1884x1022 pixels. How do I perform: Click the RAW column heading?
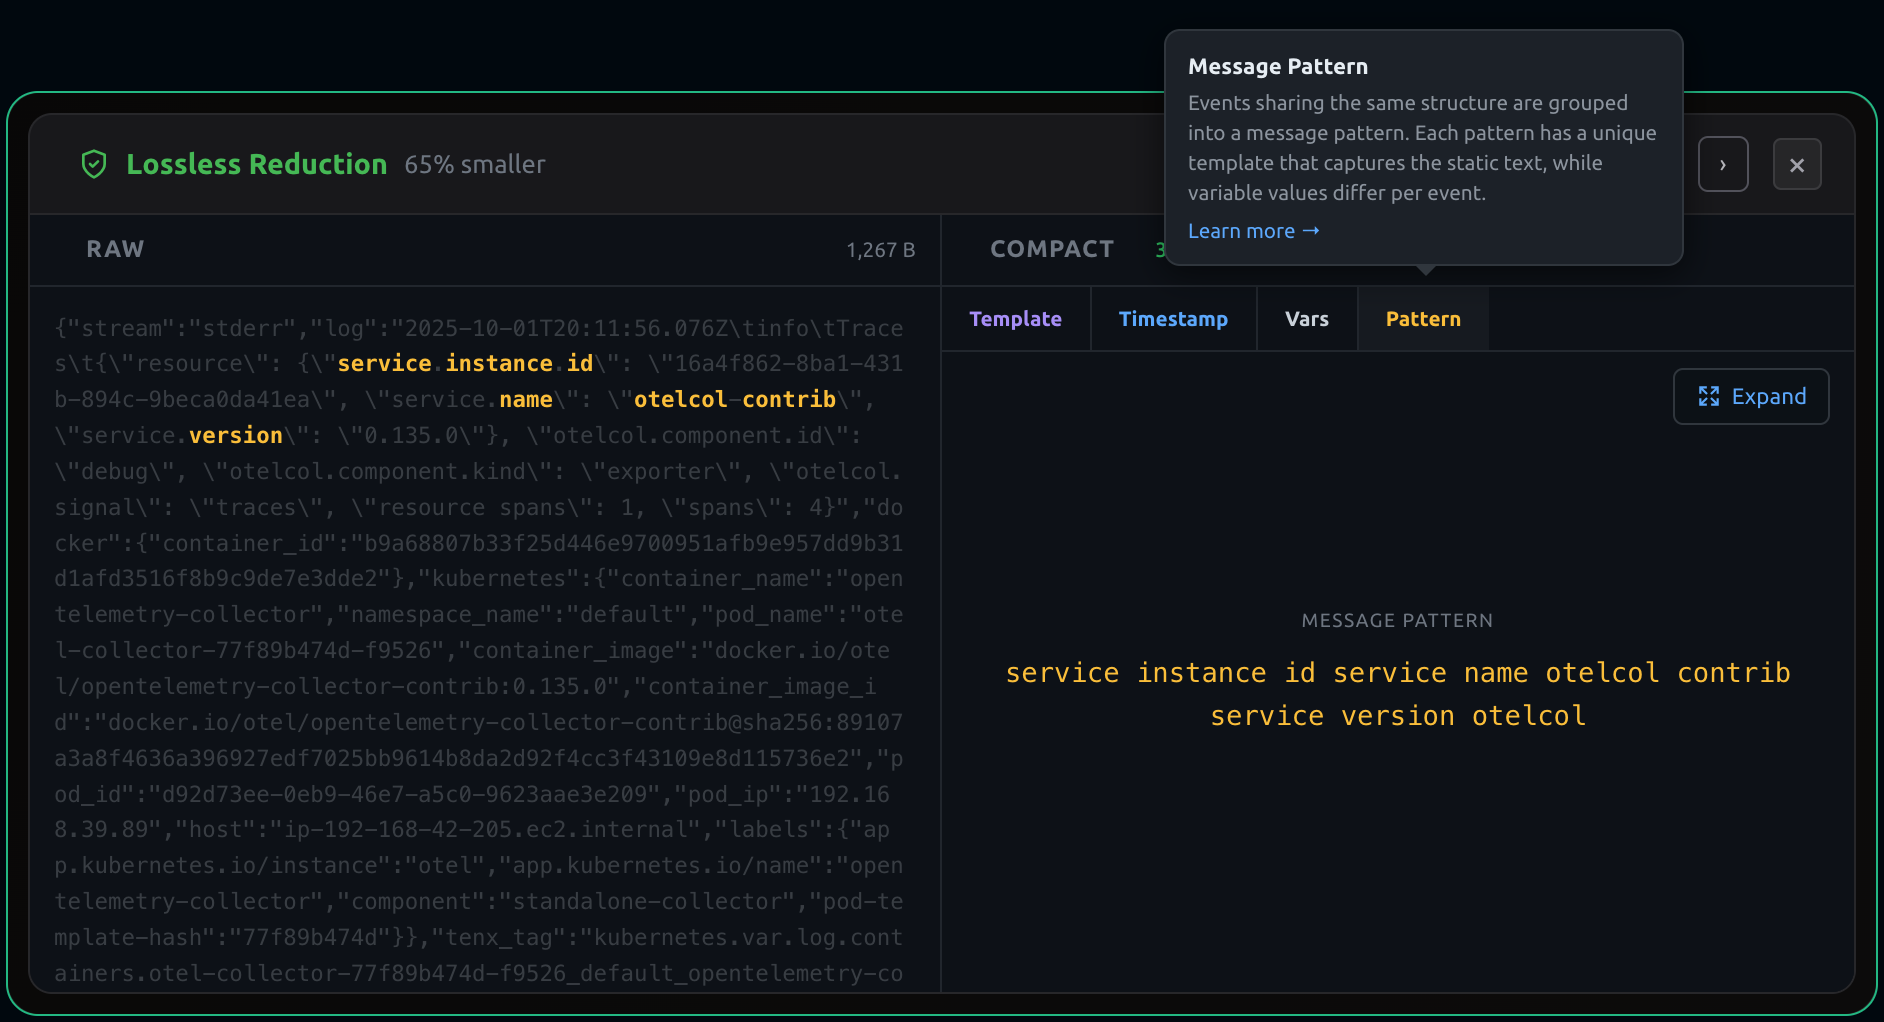pyautogui.click(x=115, y=249)
